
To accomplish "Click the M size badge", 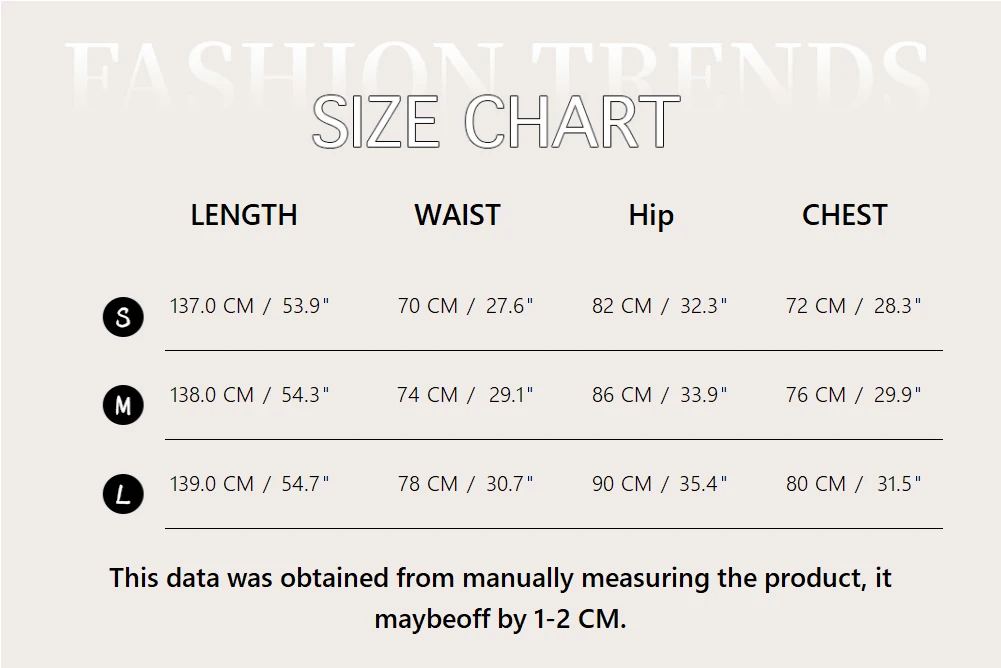I will point(123,406).
